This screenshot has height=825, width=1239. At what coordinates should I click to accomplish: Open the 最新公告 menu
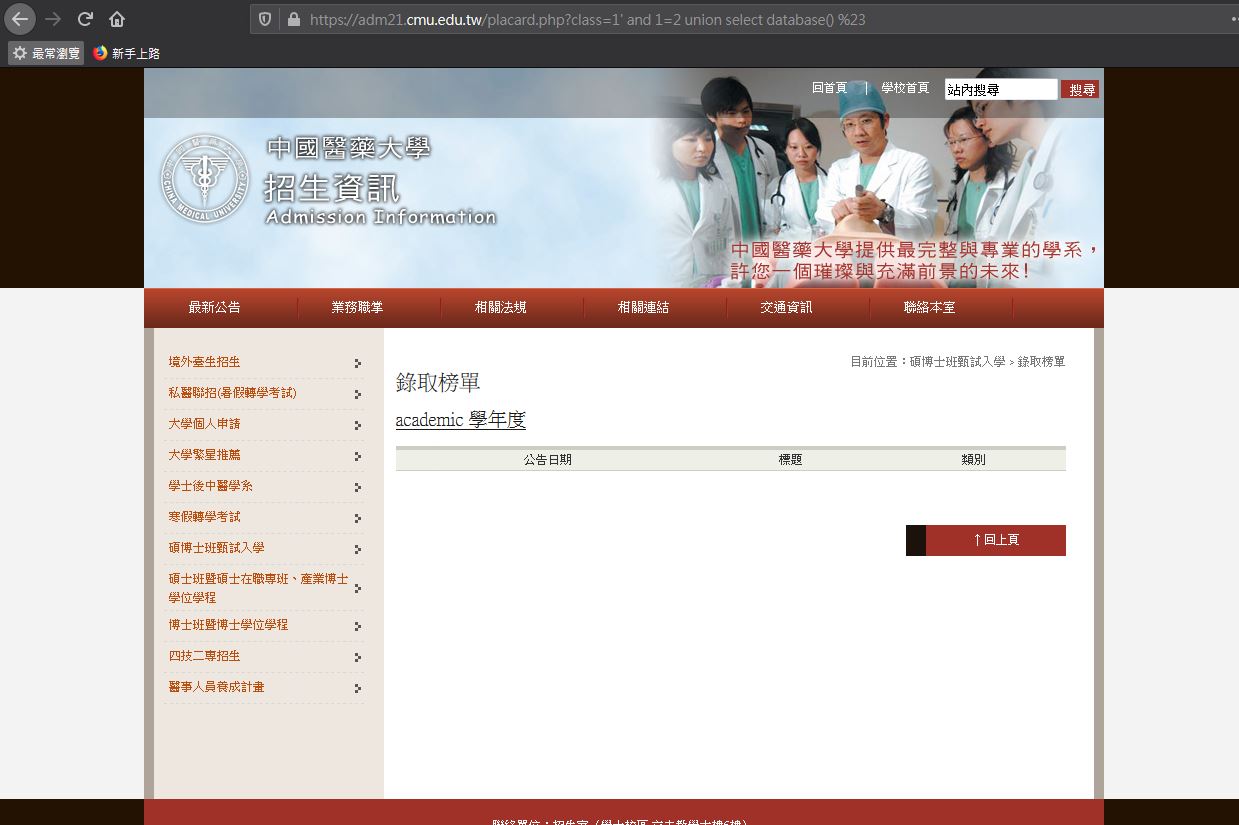tap(214, 307)
